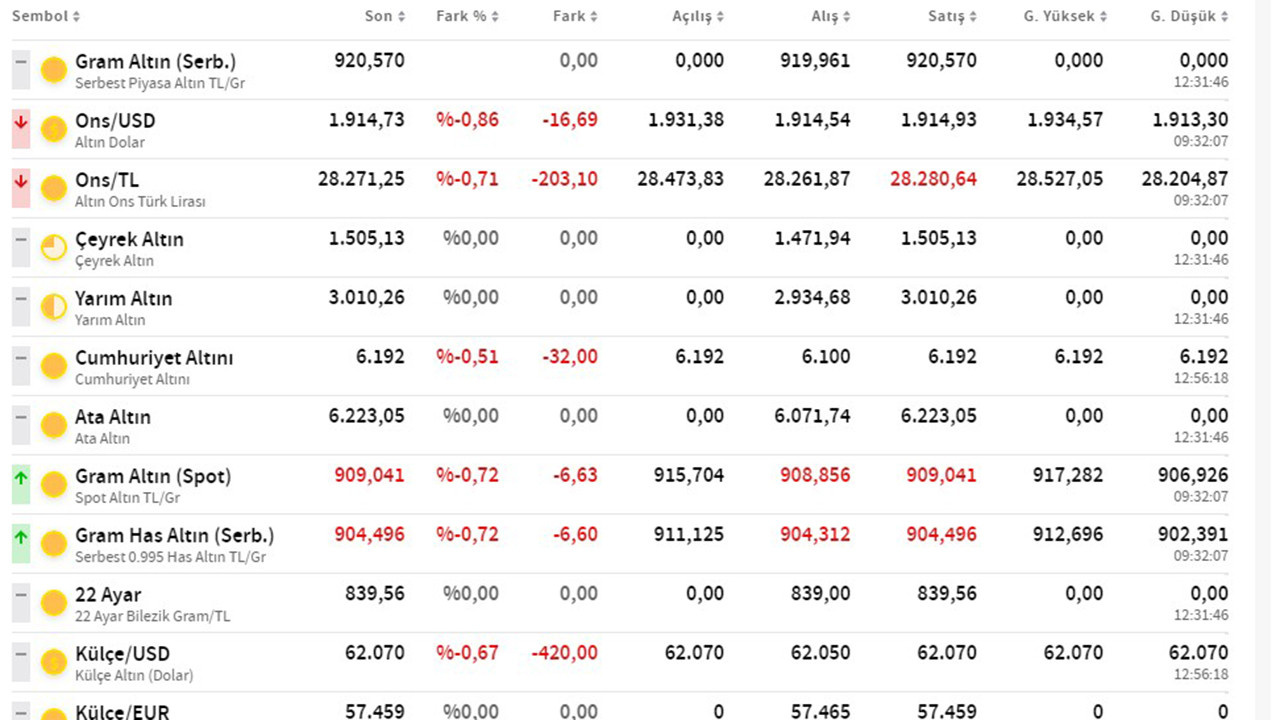The width and height of the screenshot is (1280, 720).
Task: Click the gray dash indicator for Ata Altın
Action: coord(21,426)
